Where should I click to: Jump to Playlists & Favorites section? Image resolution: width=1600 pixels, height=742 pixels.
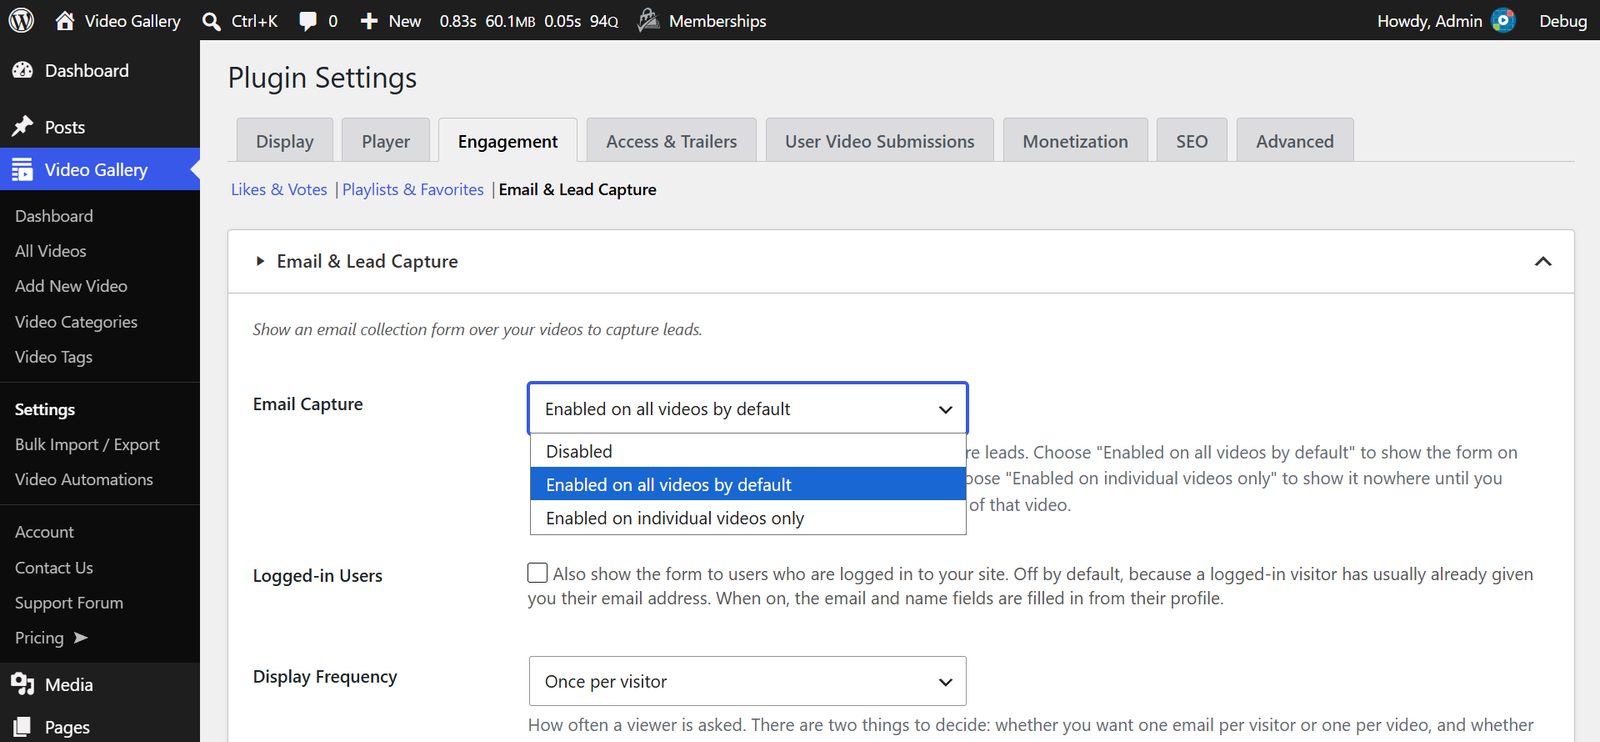tap(413, 189)
